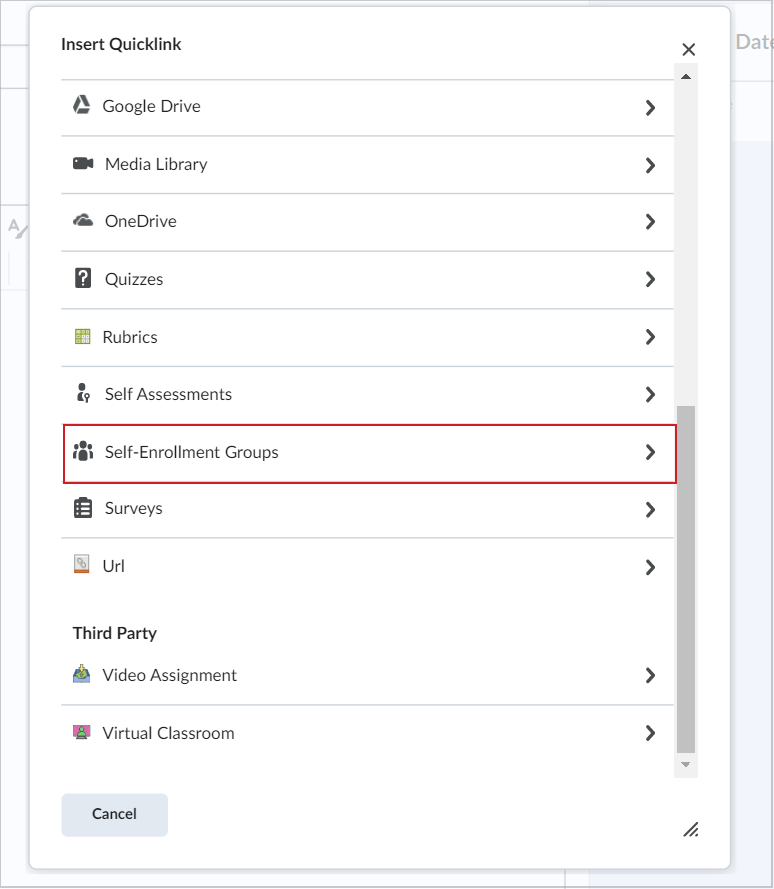Select the Url link icon
The height and width of the screenshot is (889, 774).
point(82,565)
